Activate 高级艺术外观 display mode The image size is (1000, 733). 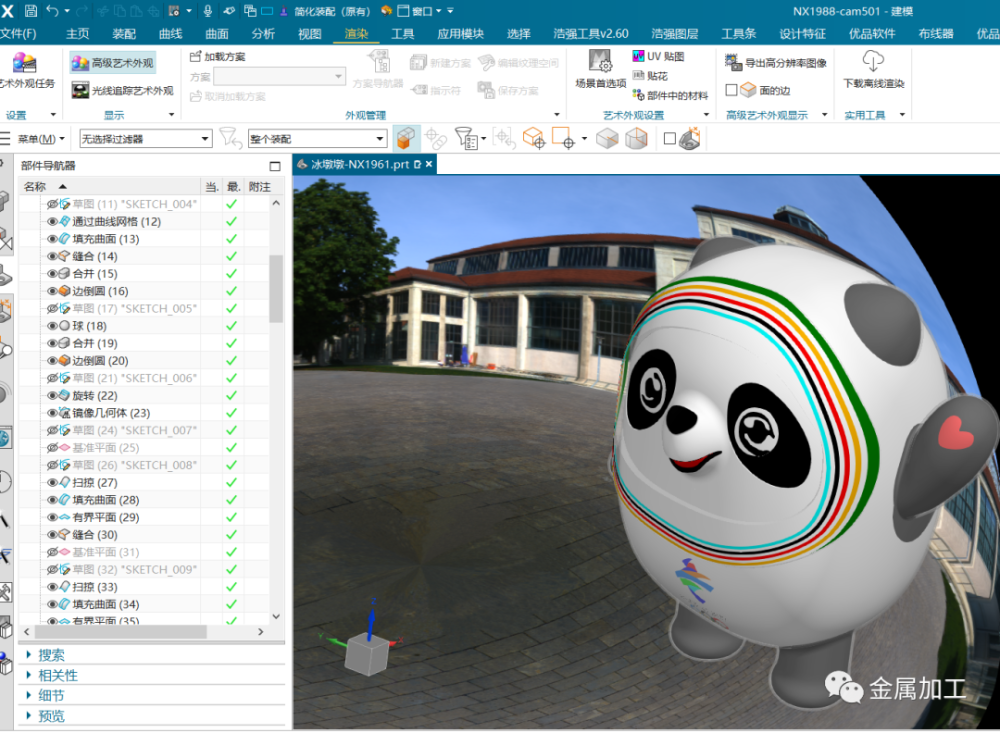[x=112, y=63]
